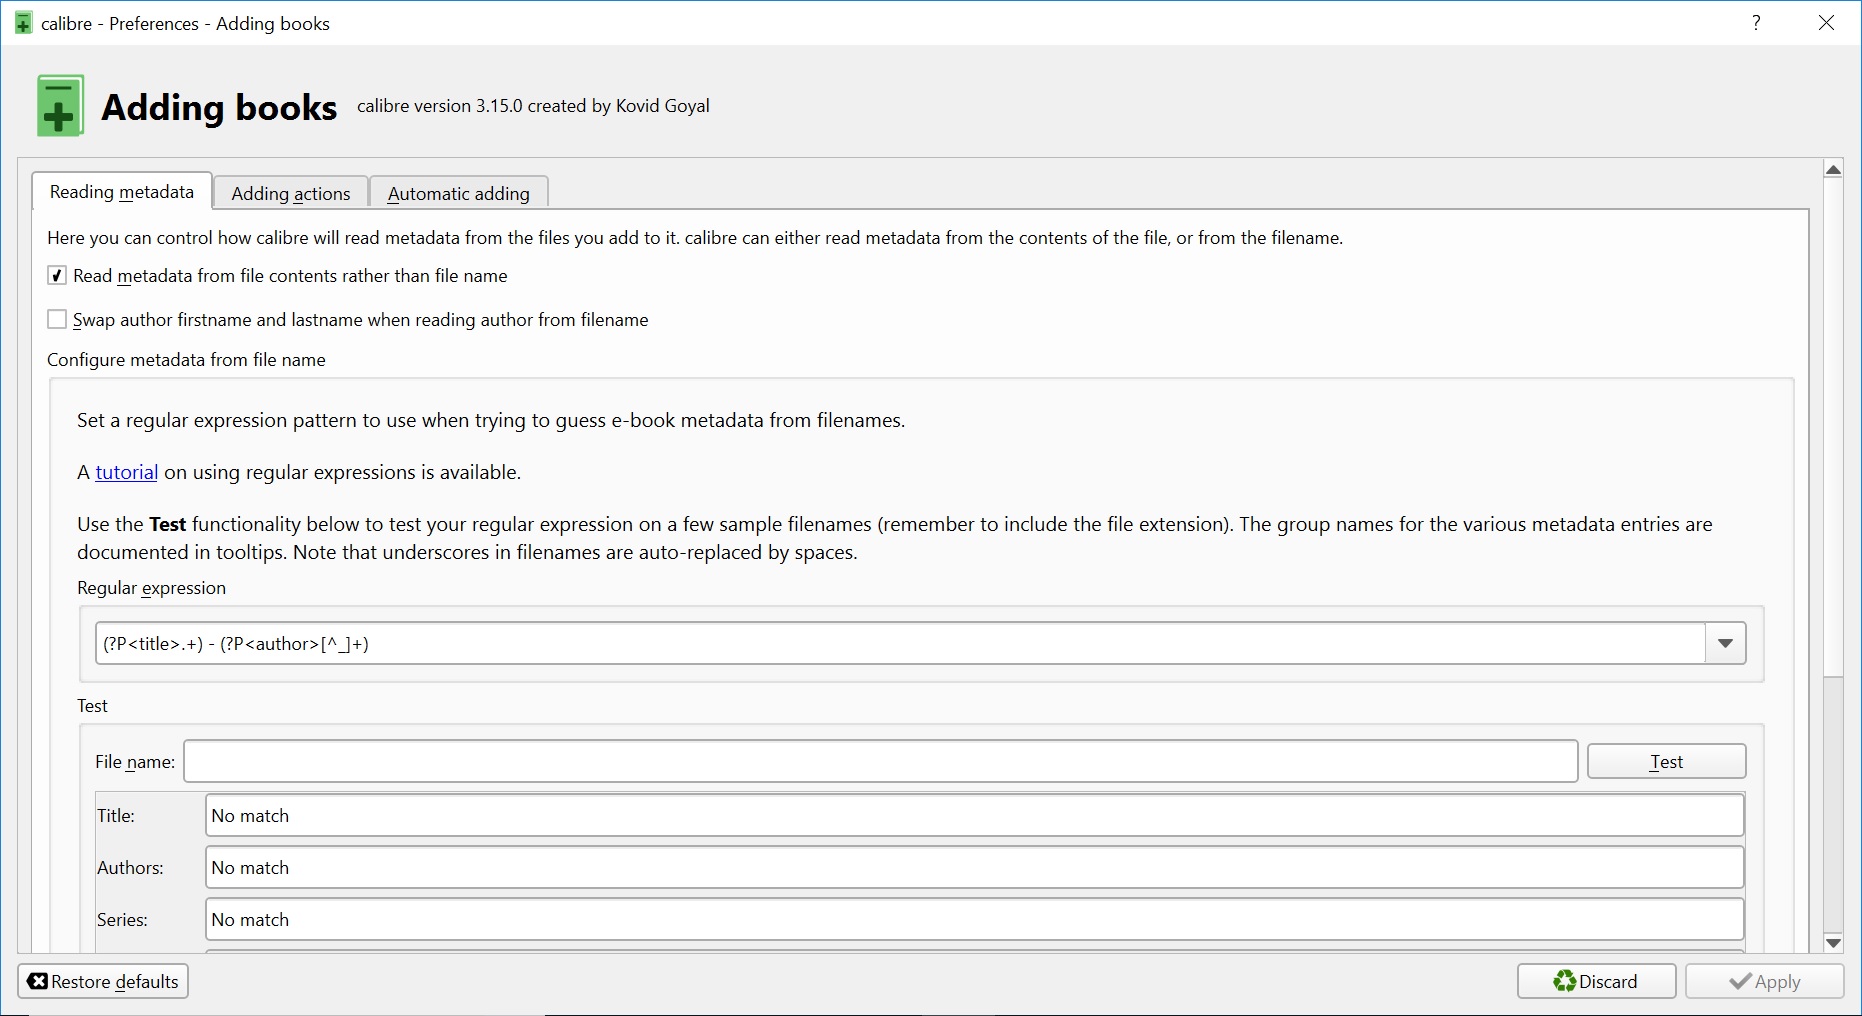The width and height of the screenshot is (1862, 1016).
Task: Discard changes with the Discard button
Action: 1596,981
